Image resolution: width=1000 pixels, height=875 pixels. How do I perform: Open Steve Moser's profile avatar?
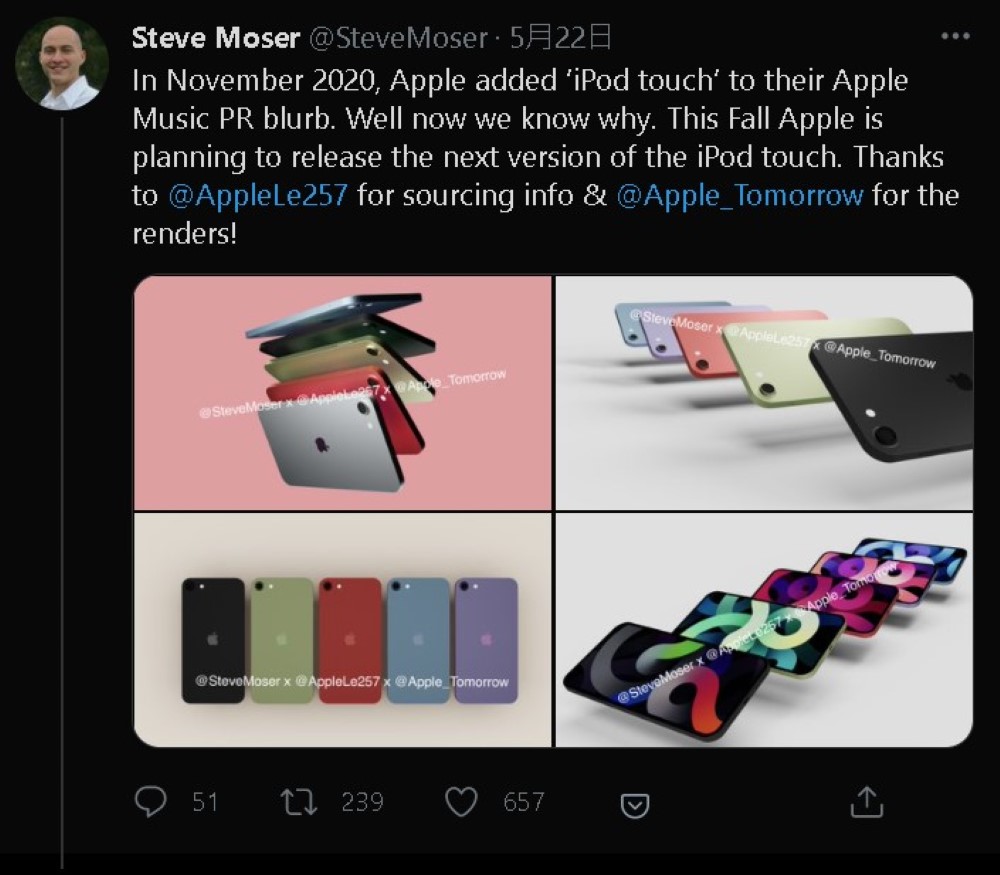click(x=62, y=63)
